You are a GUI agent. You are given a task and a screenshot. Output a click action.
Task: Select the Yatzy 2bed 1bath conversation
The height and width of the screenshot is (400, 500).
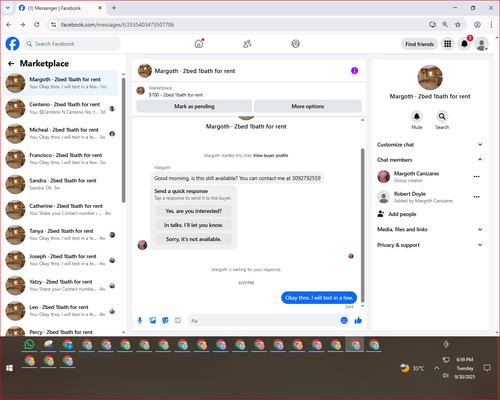point(61,285)
